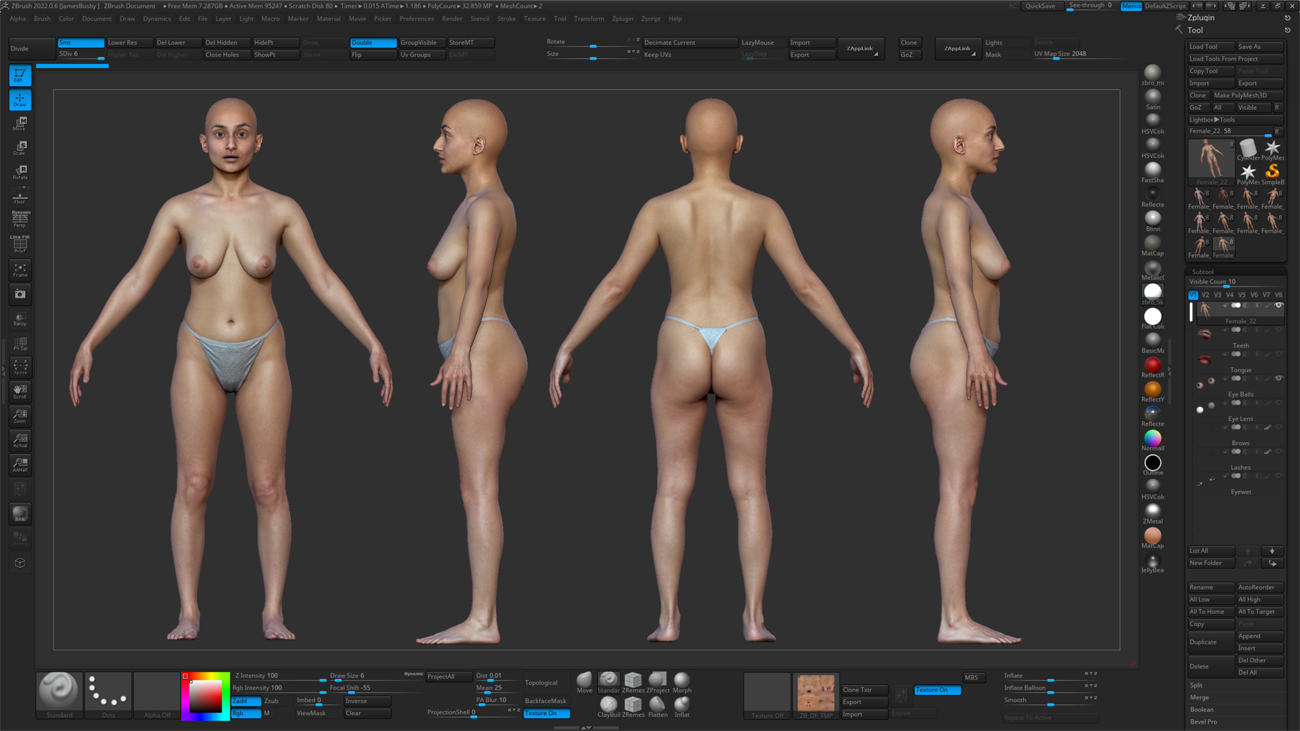This screenshot has width=1300, height=731.
Task: Adjust the Z Intensity slider
Action: tap(281, 677)
